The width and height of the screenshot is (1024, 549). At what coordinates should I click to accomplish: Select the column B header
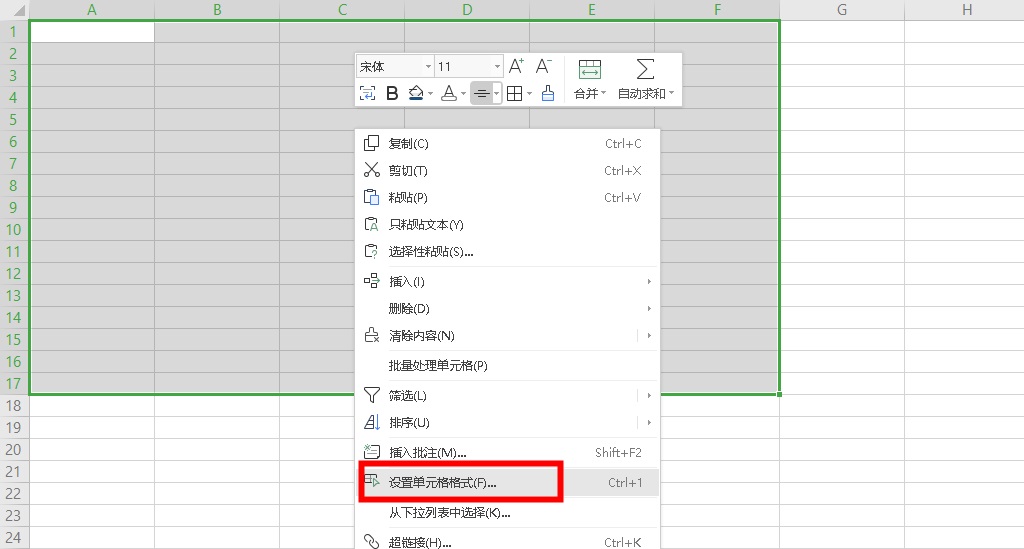(217, 10)
